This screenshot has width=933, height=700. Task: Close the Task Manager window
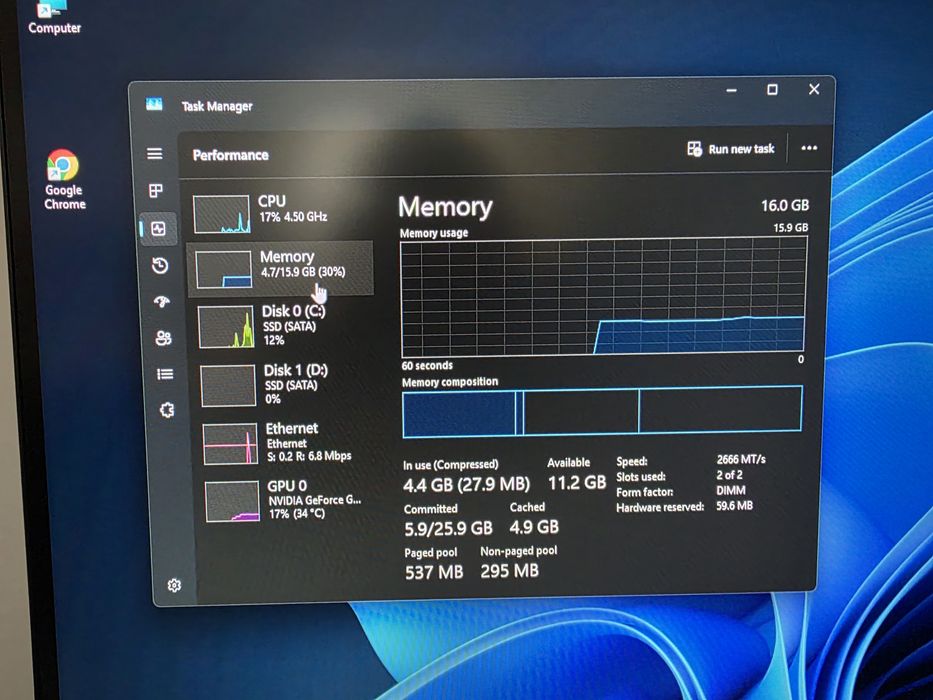814,89
